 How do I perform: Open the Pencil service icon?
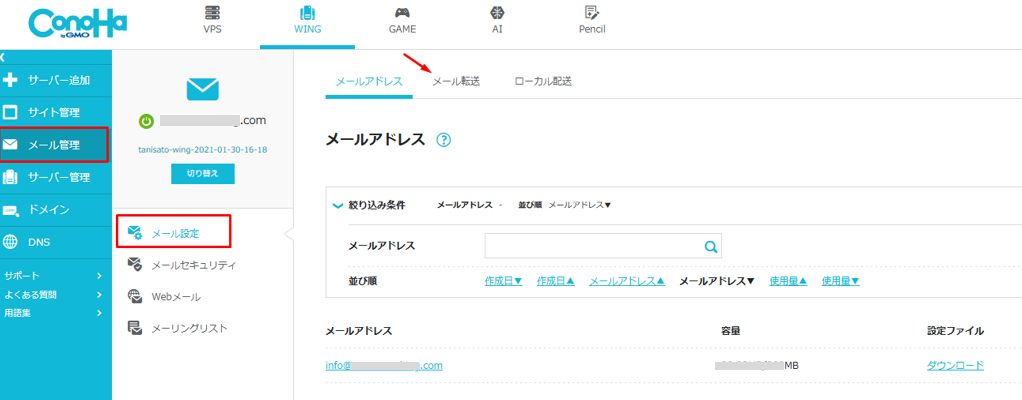(591, 14)
